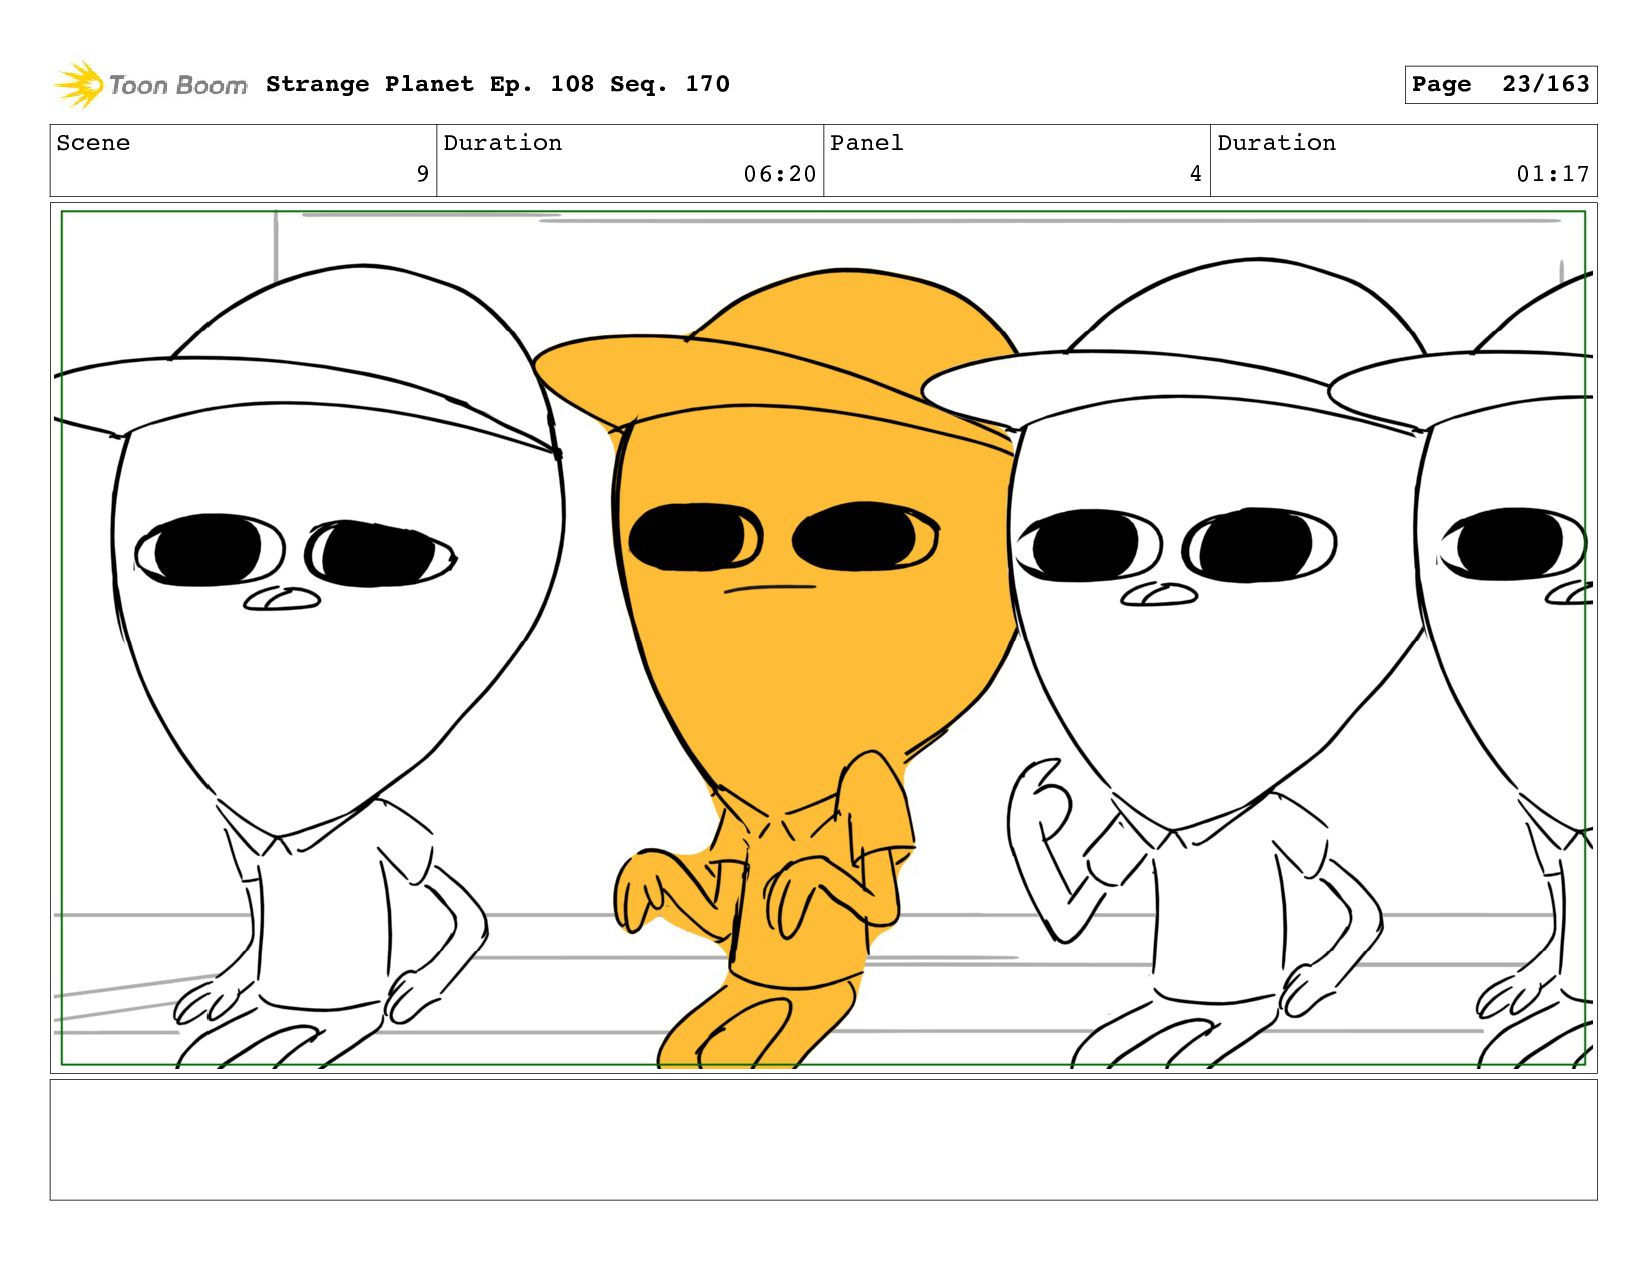The image size is (1650, 1275).
Task: Click the Duration label above the 01:17 value
Action: (1276, 143)
